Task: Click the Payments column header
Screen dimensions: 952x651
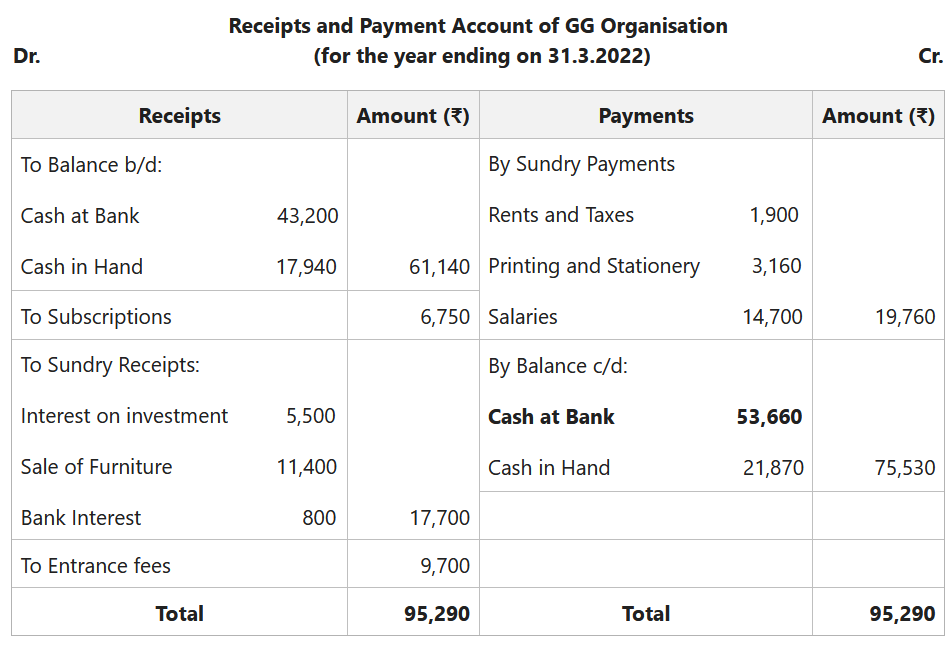Action: (x=645, y=116)
